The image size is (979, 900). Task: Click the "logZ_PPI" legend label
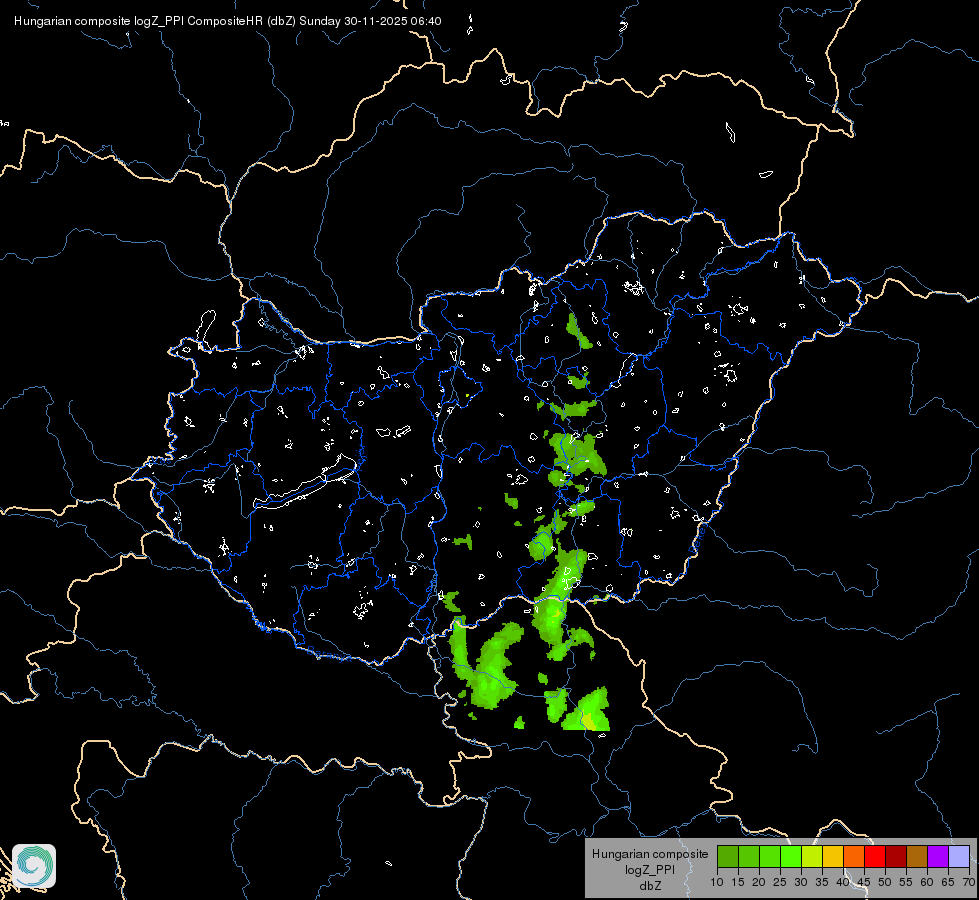(650, 869)
